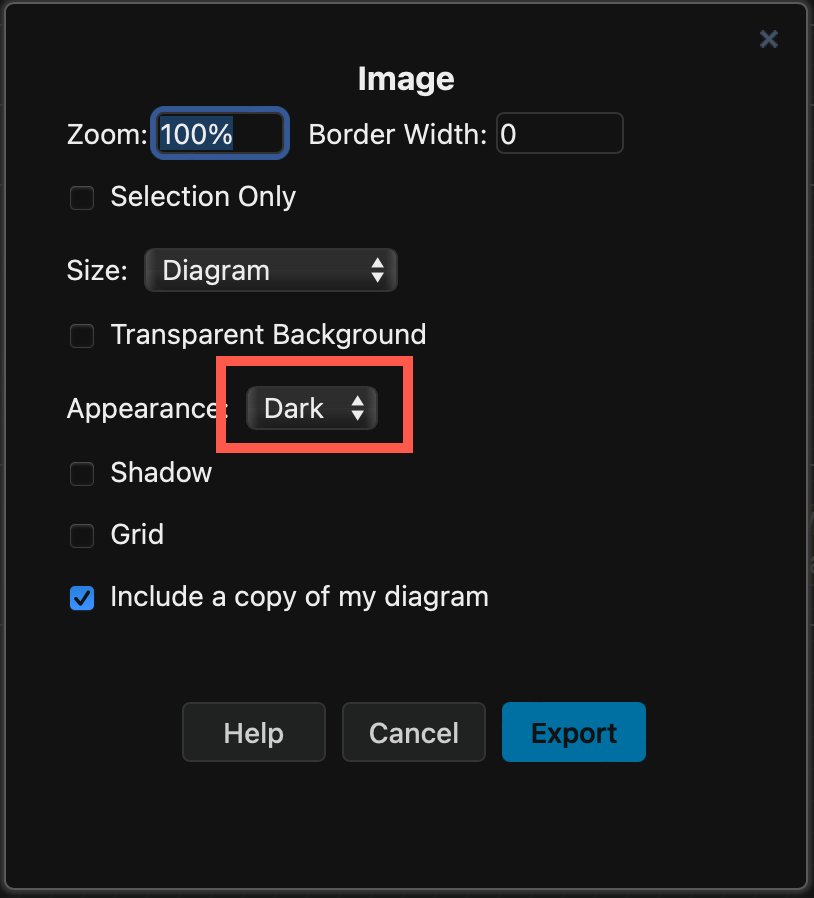The width and height of the screenshot is (814, 898).
Task: Click the Border Width input field
Action: pos(559,133)
